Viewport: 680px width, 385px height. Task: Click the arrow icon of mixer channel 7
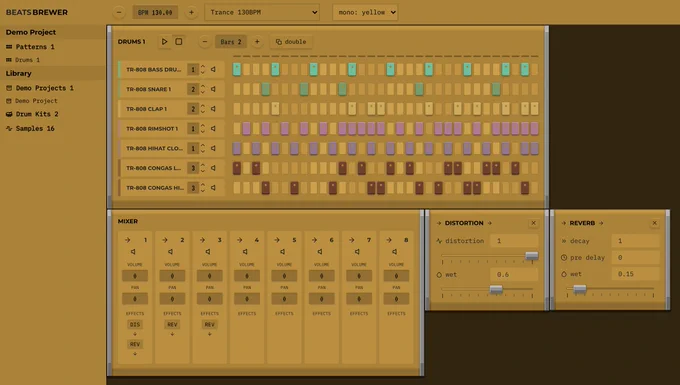(351, 240)
